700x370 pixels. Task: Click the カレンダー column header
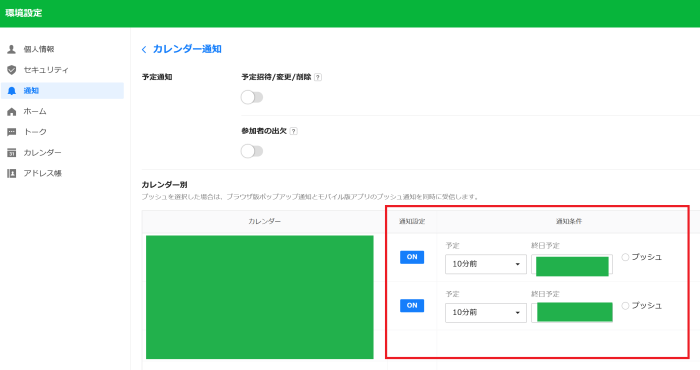pyautogui.click(x=264, y=221)
